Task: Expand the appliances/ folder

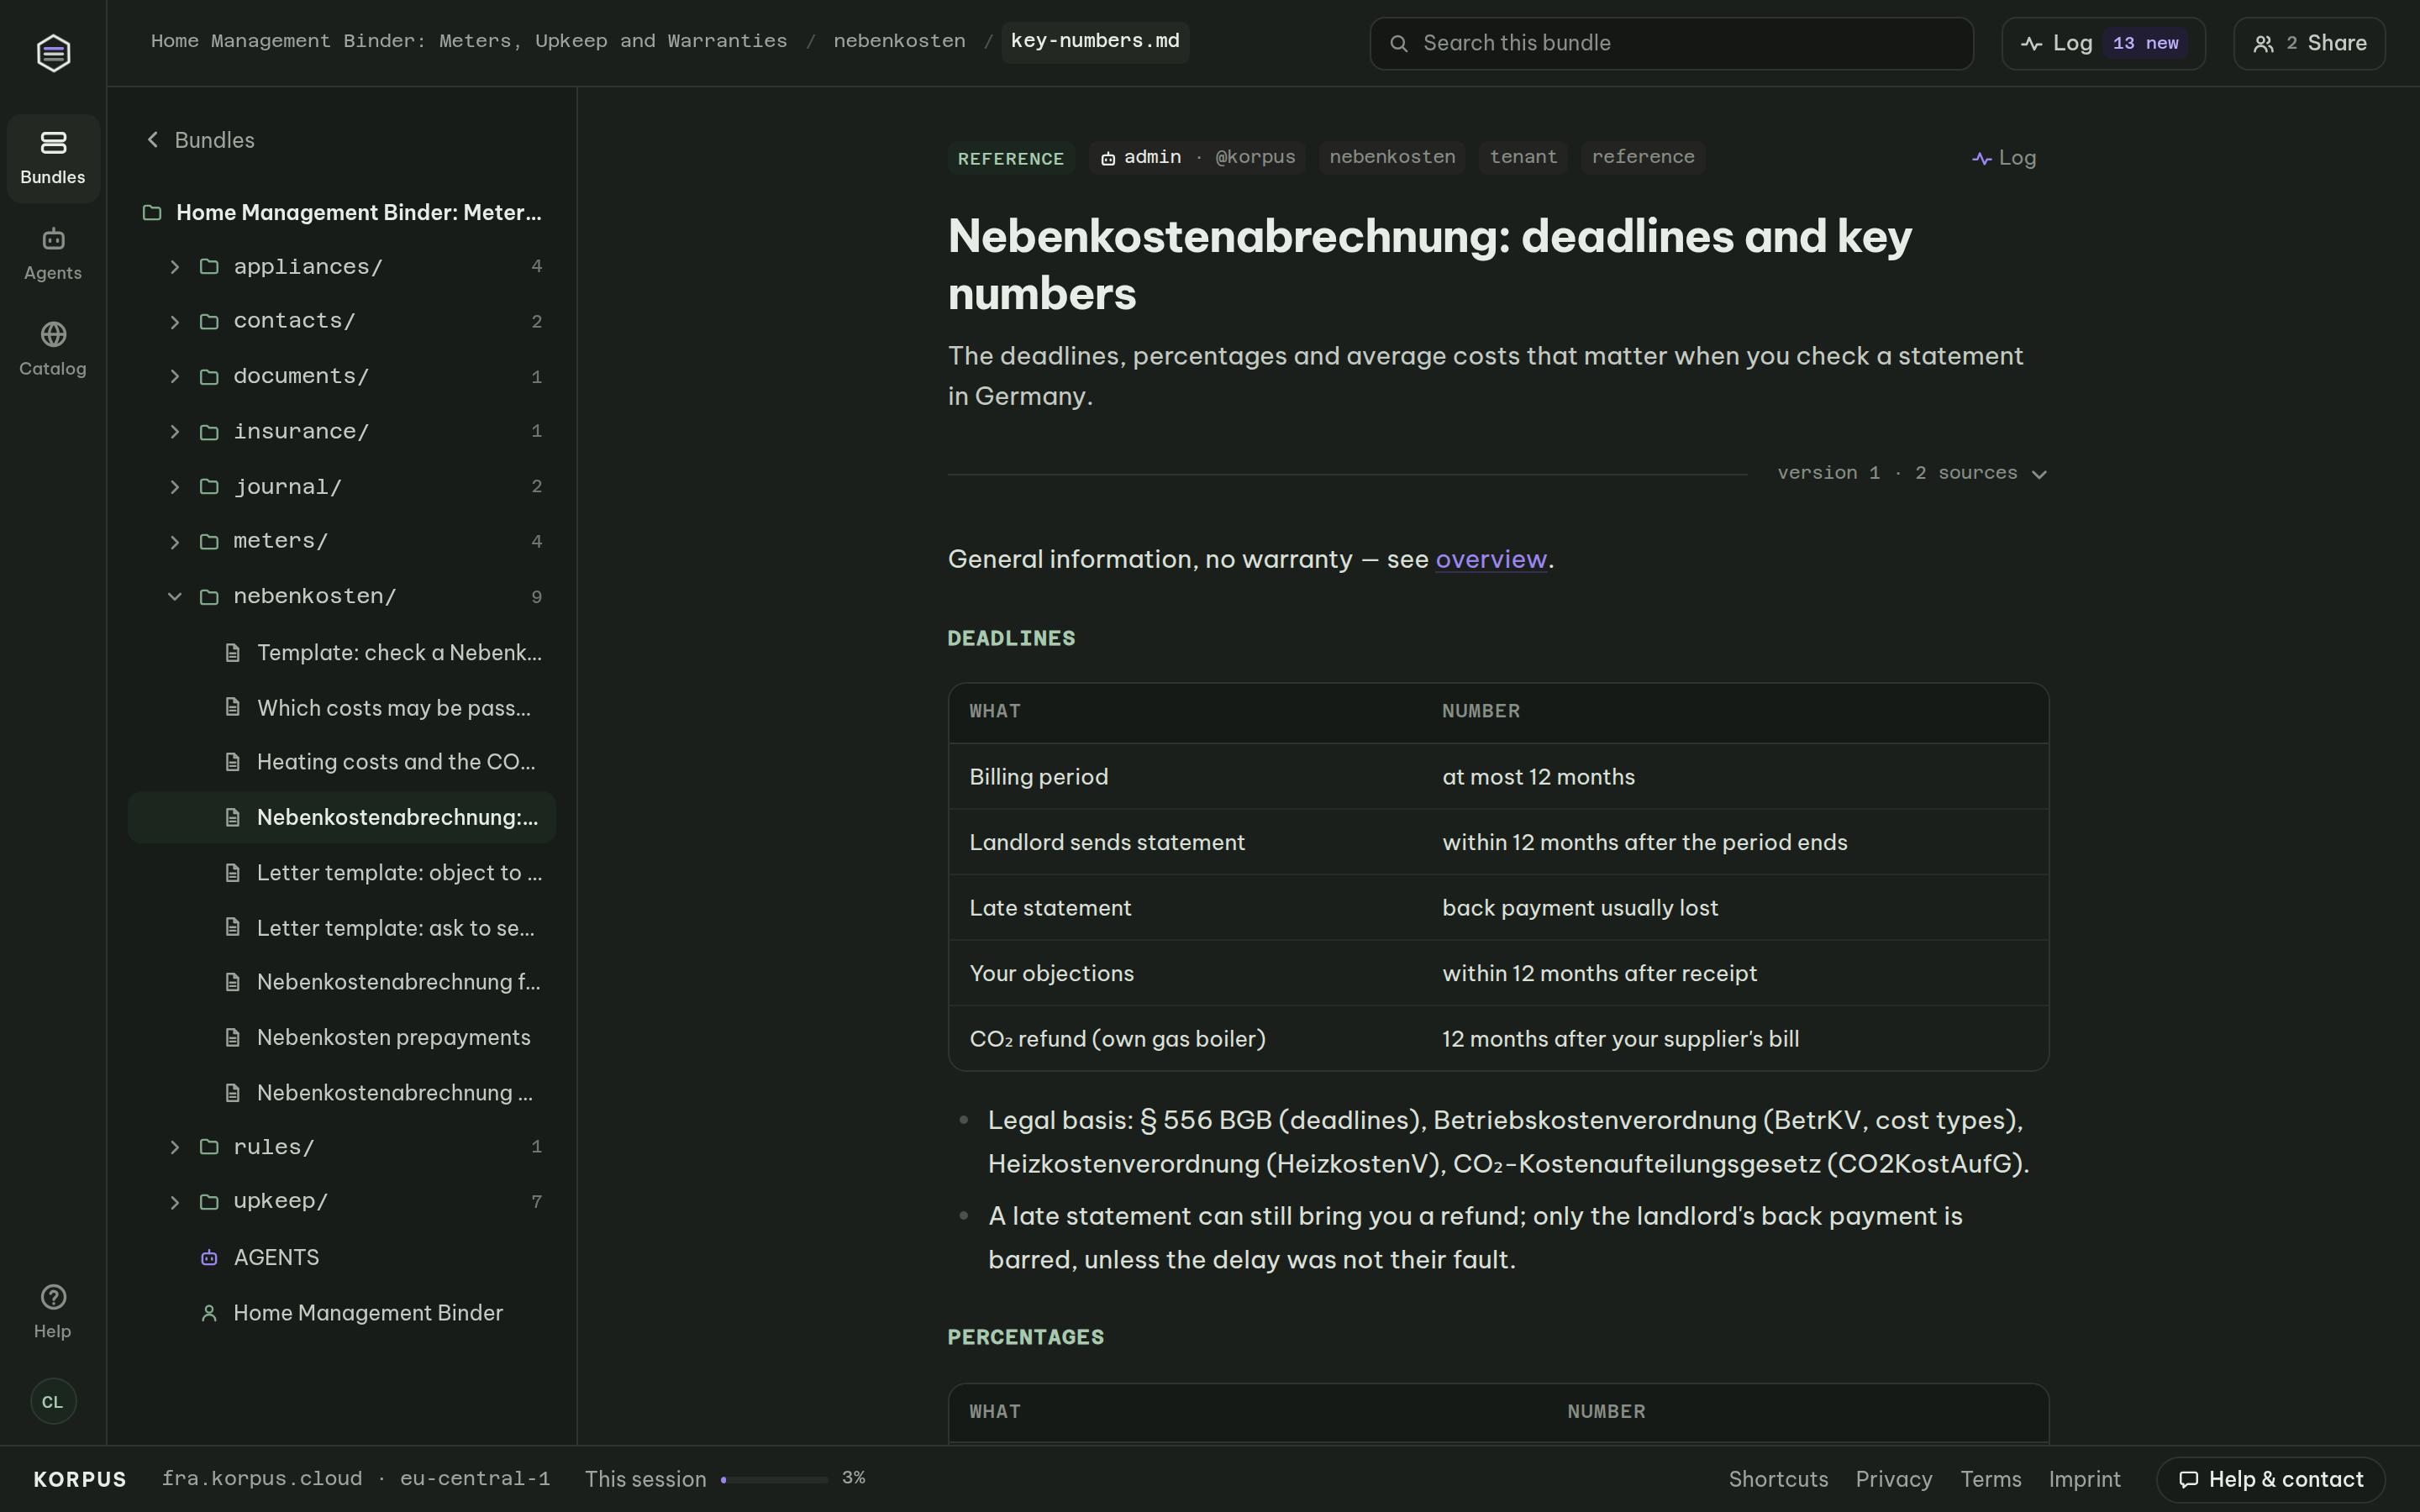Action: point(175,267)
